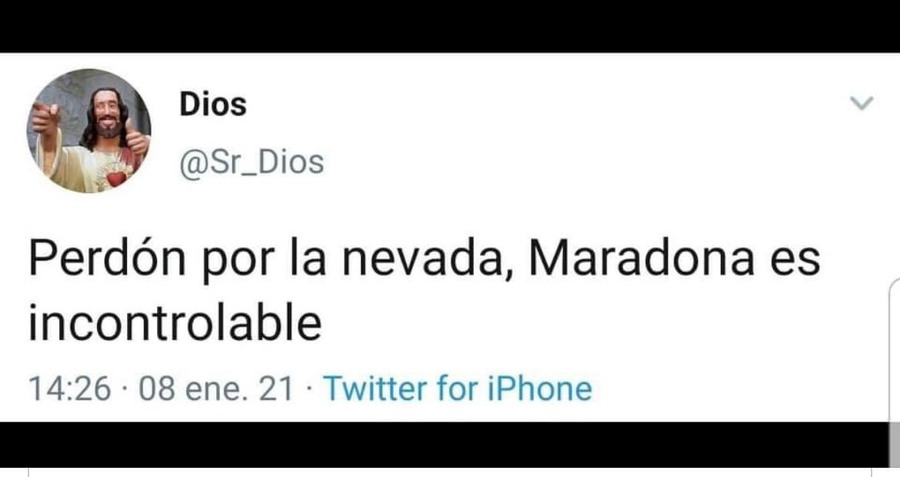
Task: Open the @Sr_Dios handle profile
Action: click(x=252, y=162)
